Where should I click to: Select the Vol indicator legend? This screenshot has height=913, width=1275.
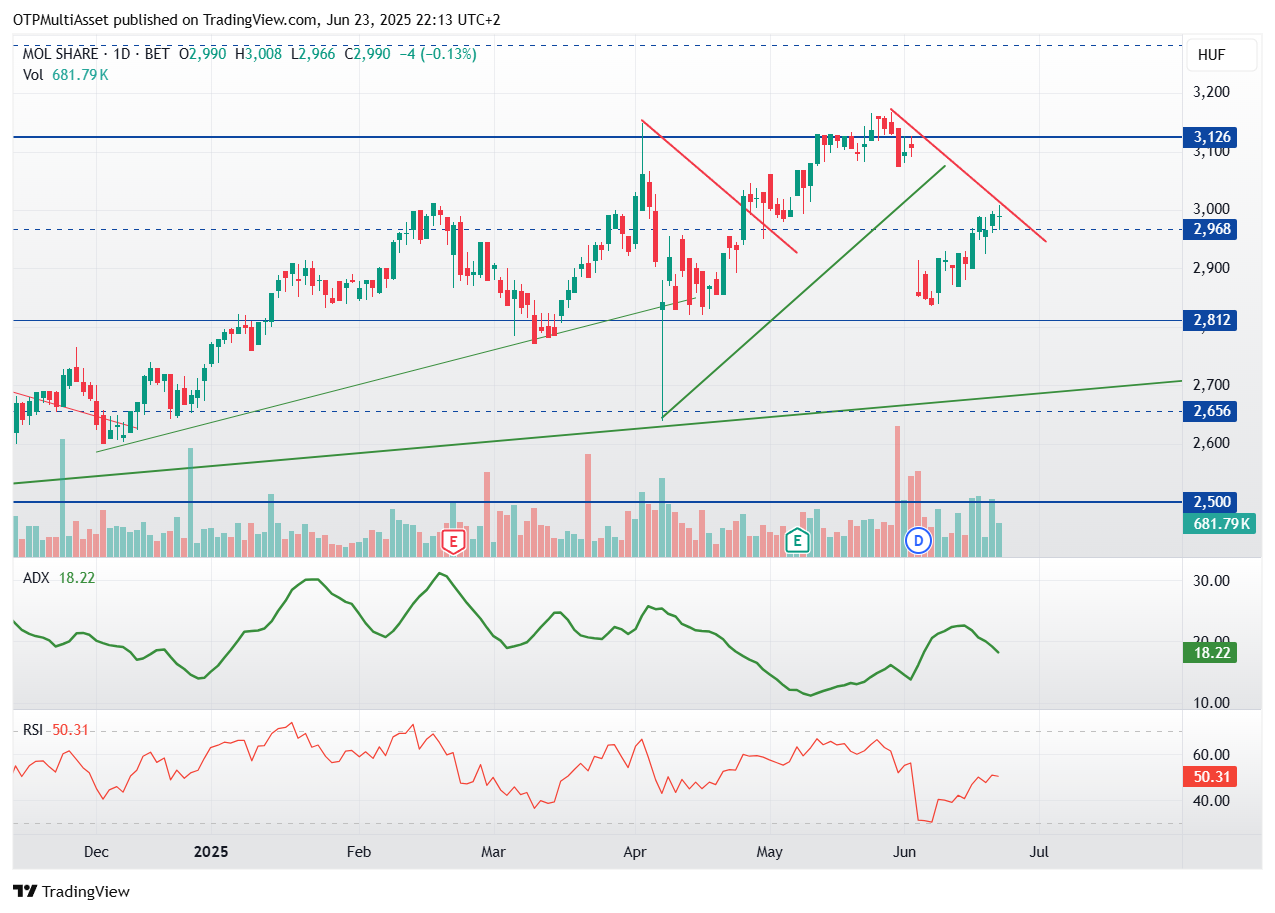coord(34,75)
